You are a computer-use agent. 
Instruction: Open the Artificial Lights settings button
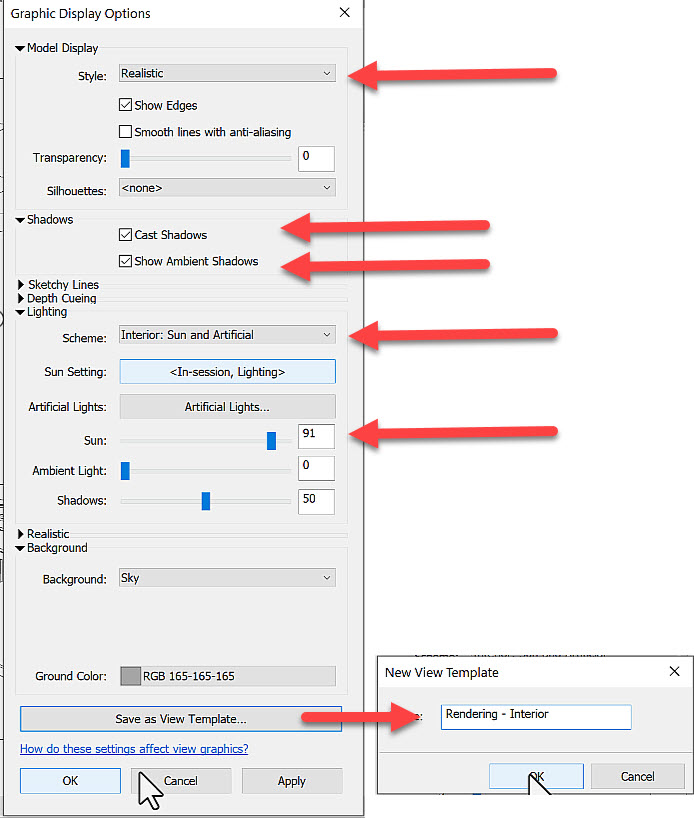pyautogui.click(x=227, y=407)
